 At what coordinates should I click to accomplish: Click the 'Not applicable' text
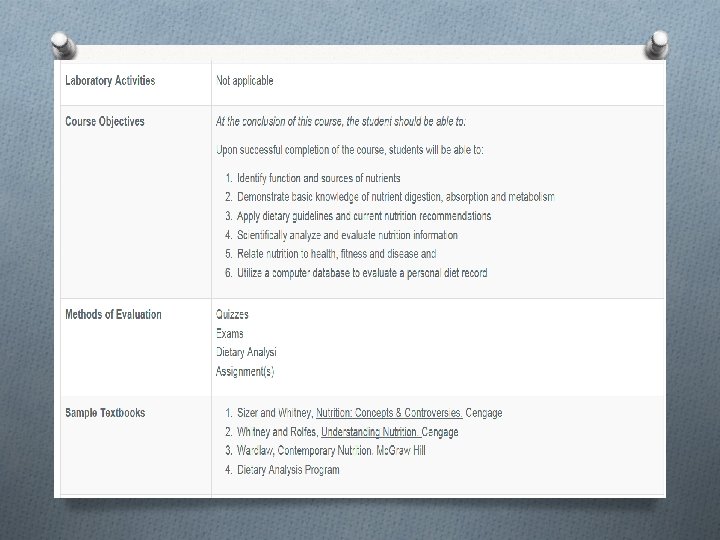(x=245, y=80)
